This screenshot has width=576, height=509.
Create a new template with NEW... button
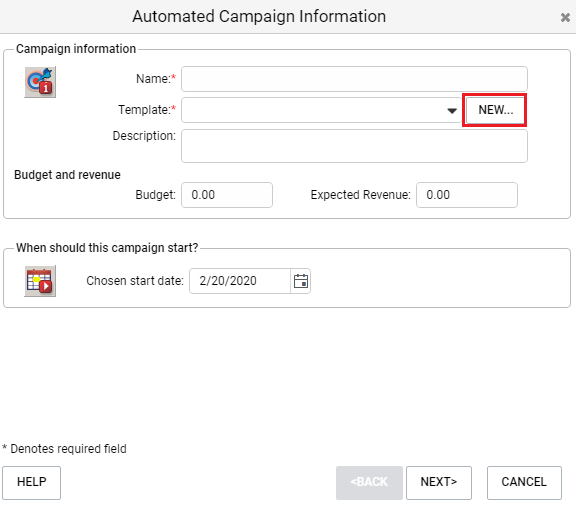495,110
